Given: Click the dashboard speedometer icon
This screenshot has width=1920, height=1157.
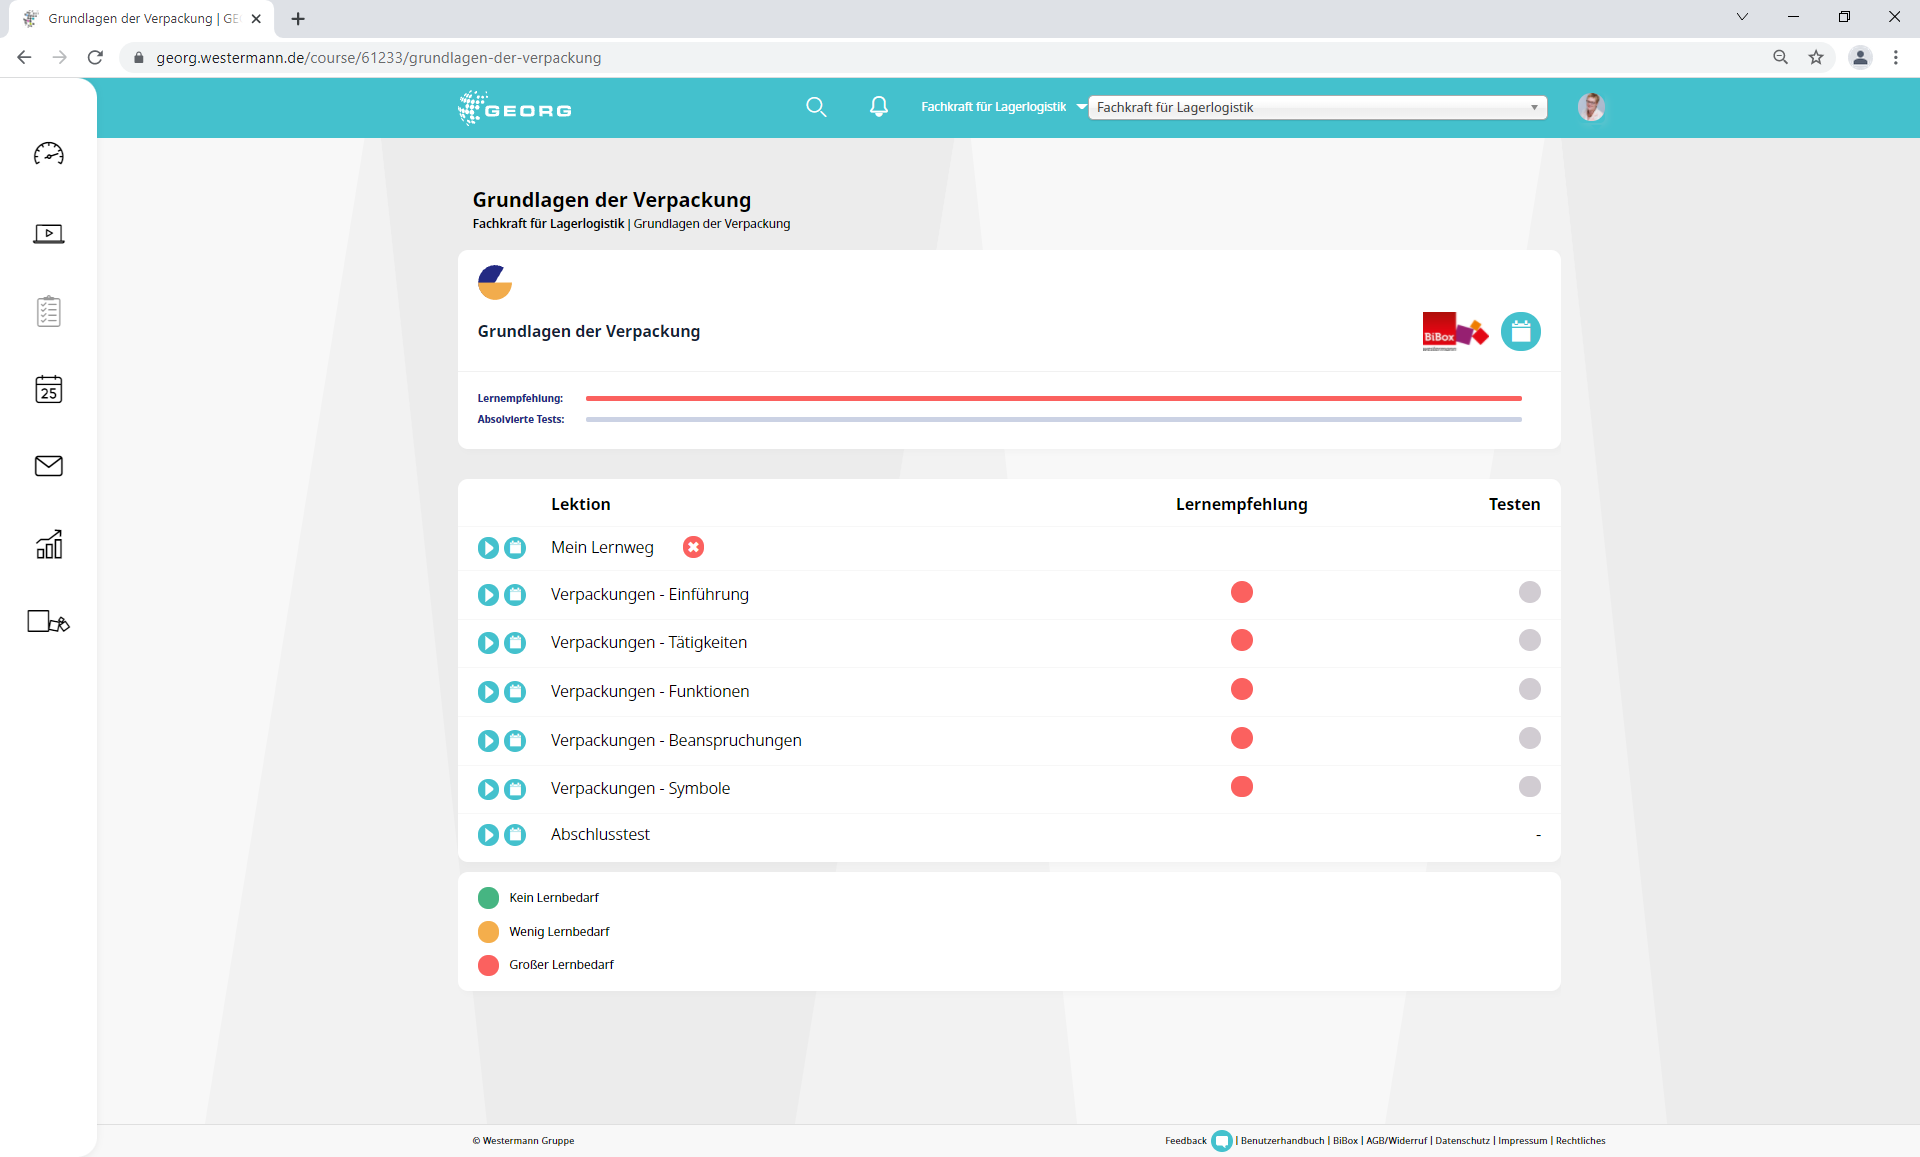Looking at the screenshot, I should point(48,154).
